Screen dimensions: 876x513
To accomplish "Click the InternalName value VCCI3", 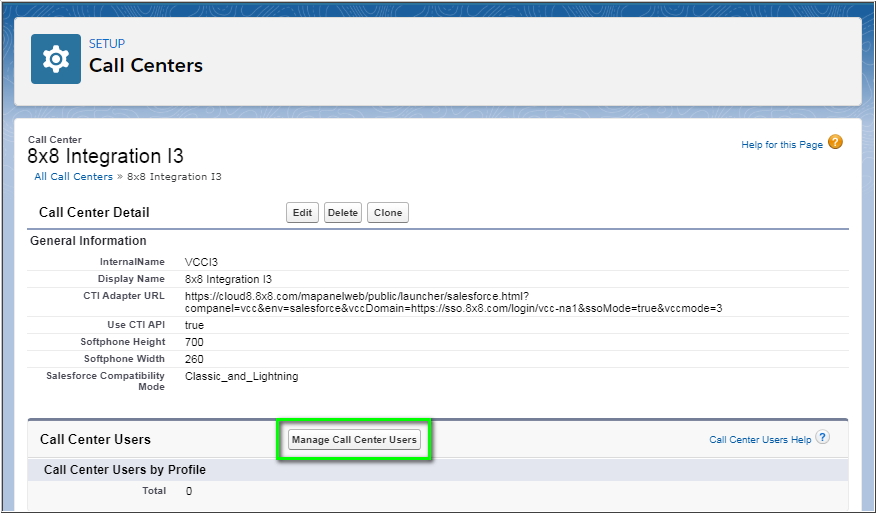I will 202,262.
